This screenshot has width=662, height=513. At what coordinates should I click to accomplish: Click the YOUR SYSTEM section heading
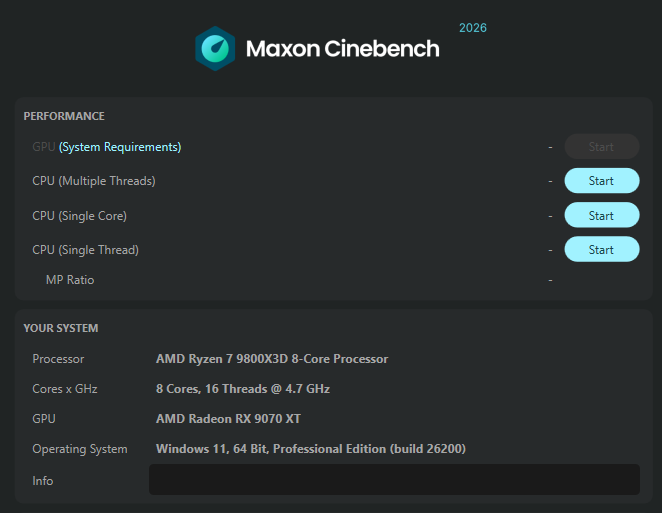pyautogui.click(x=61, y=328)
